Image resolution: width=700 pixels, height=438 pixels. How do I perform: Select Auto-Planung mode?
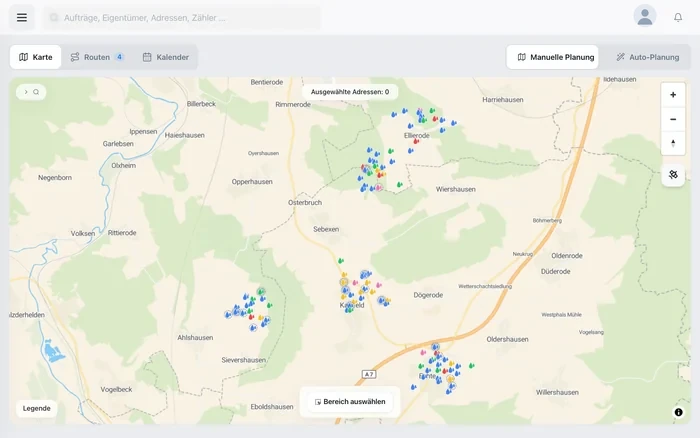coord(647,57)
